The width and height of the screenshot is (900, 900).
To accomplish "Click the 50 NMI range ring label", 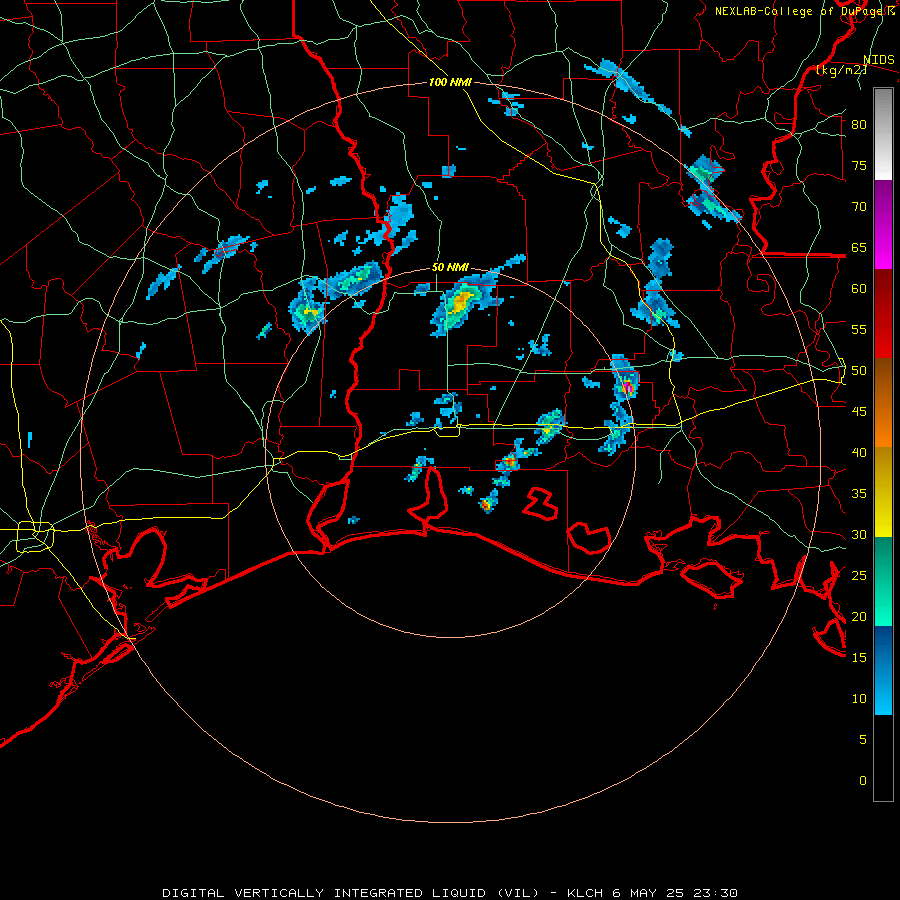I will point(450,267).
